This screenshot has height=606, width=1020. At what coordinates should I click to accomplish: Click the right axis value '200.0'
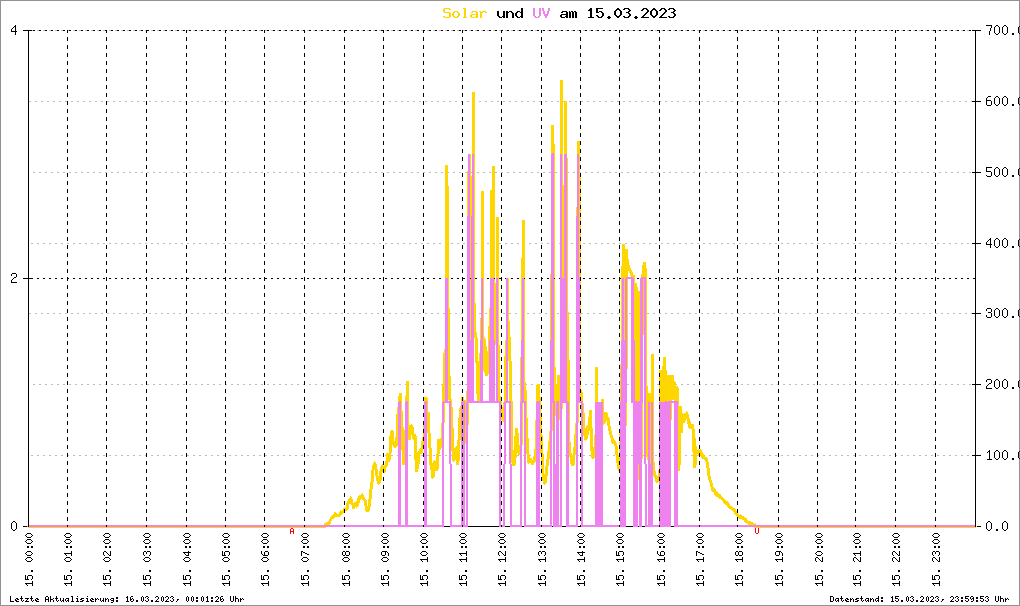point(1001,384)
